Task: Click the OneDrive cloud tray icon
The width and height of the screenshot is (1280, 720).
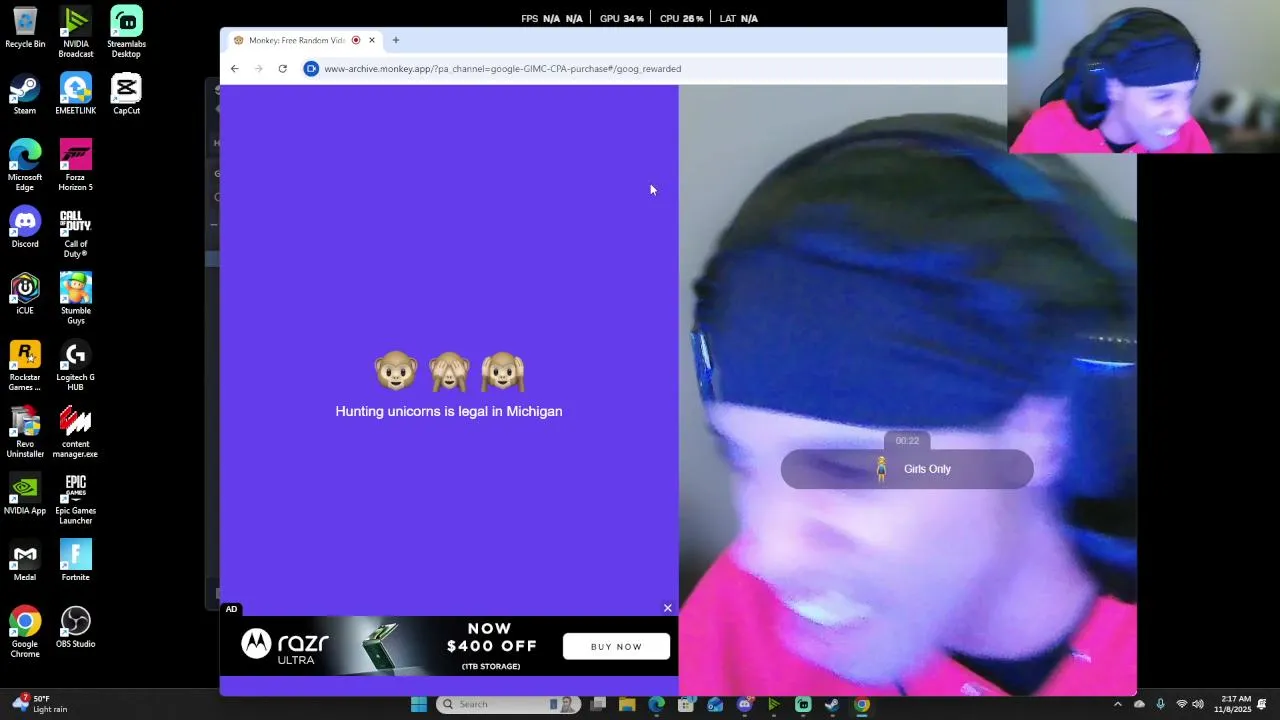Action: click(x=1139, y=704)
